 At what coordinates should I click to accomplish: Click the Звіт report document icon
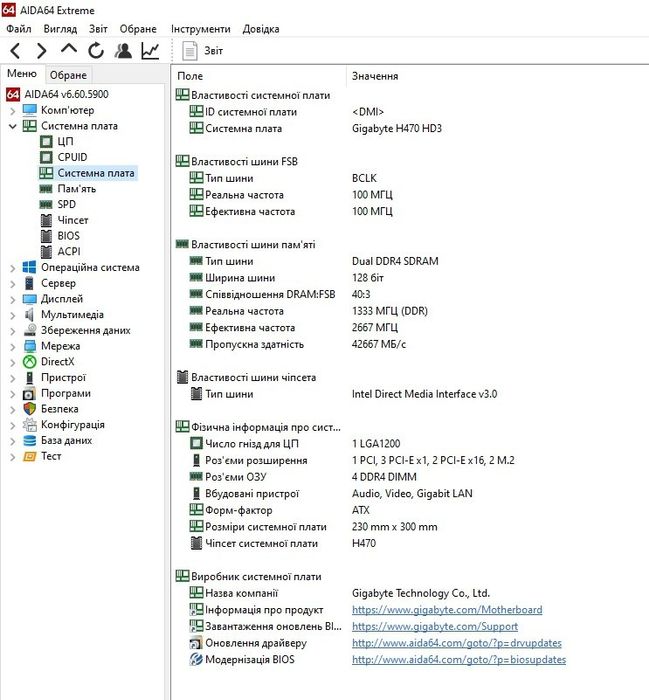pyautogui.click(x=190, y=51)
